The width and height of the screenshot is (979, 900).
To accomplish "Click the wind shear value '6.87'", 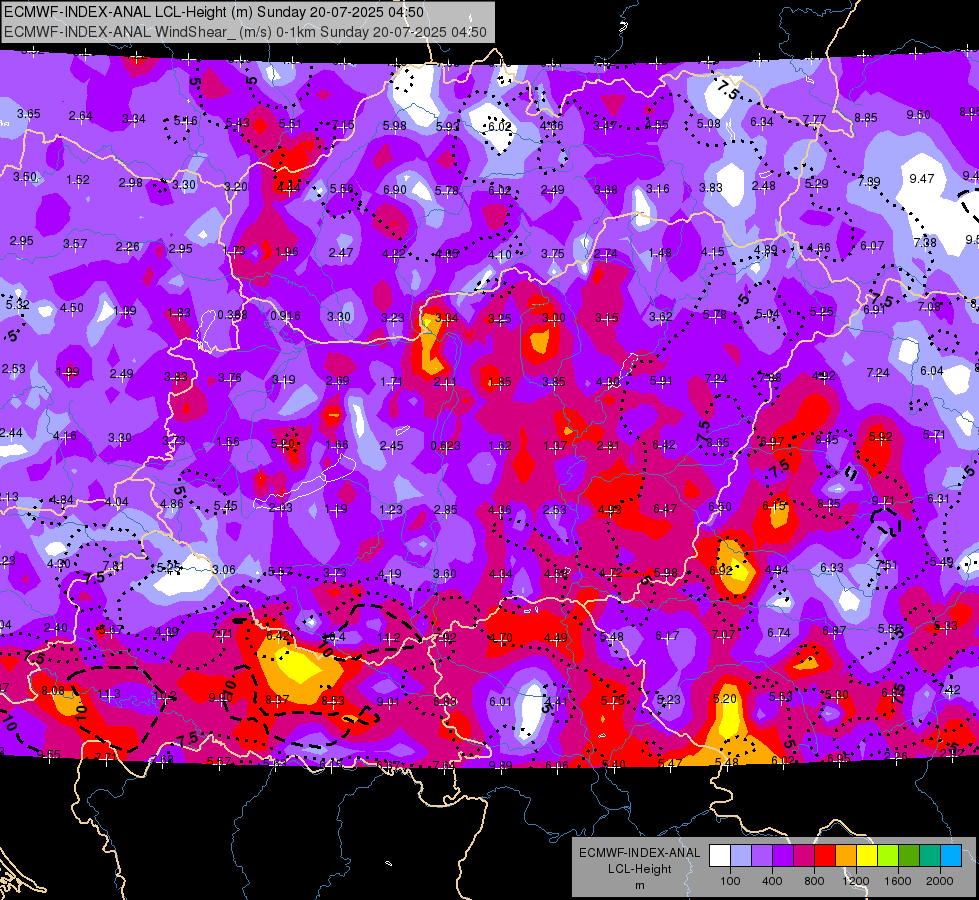I will pos(834,631).
